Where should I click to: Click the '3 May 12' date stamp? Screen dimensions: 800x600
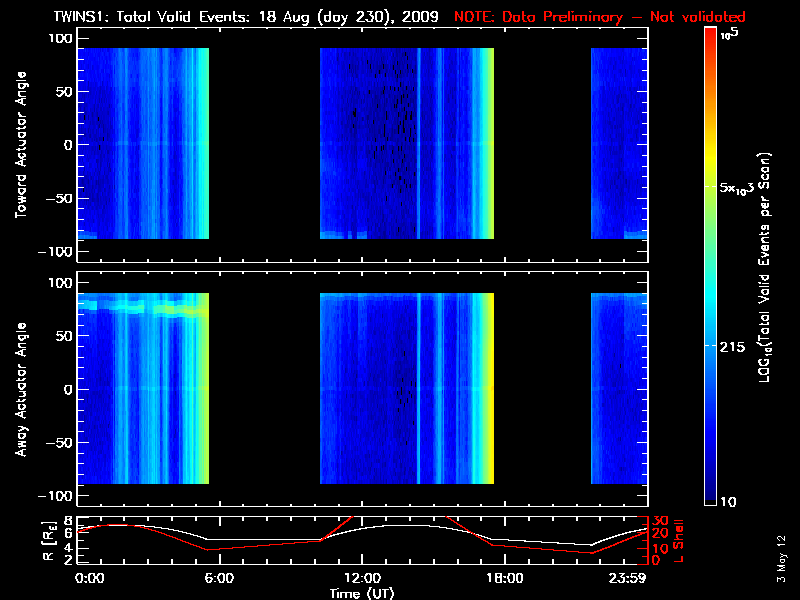click(x=781, y=559)
